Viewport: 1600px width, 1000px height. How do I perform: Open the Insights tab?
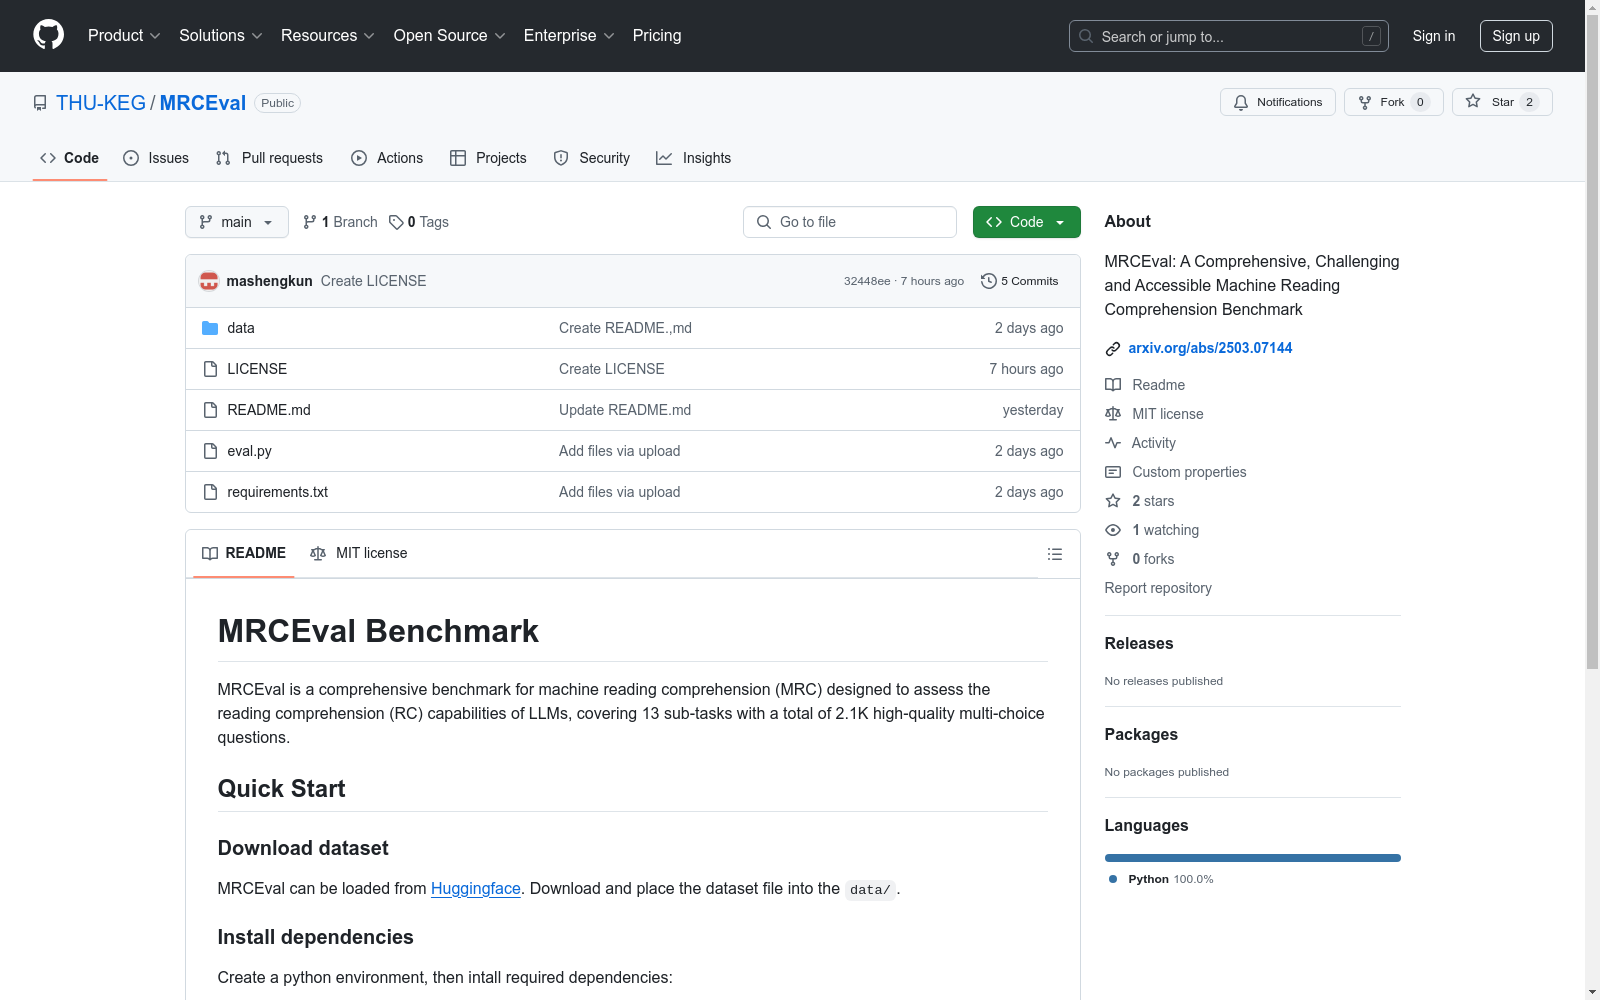click(694, 158)
